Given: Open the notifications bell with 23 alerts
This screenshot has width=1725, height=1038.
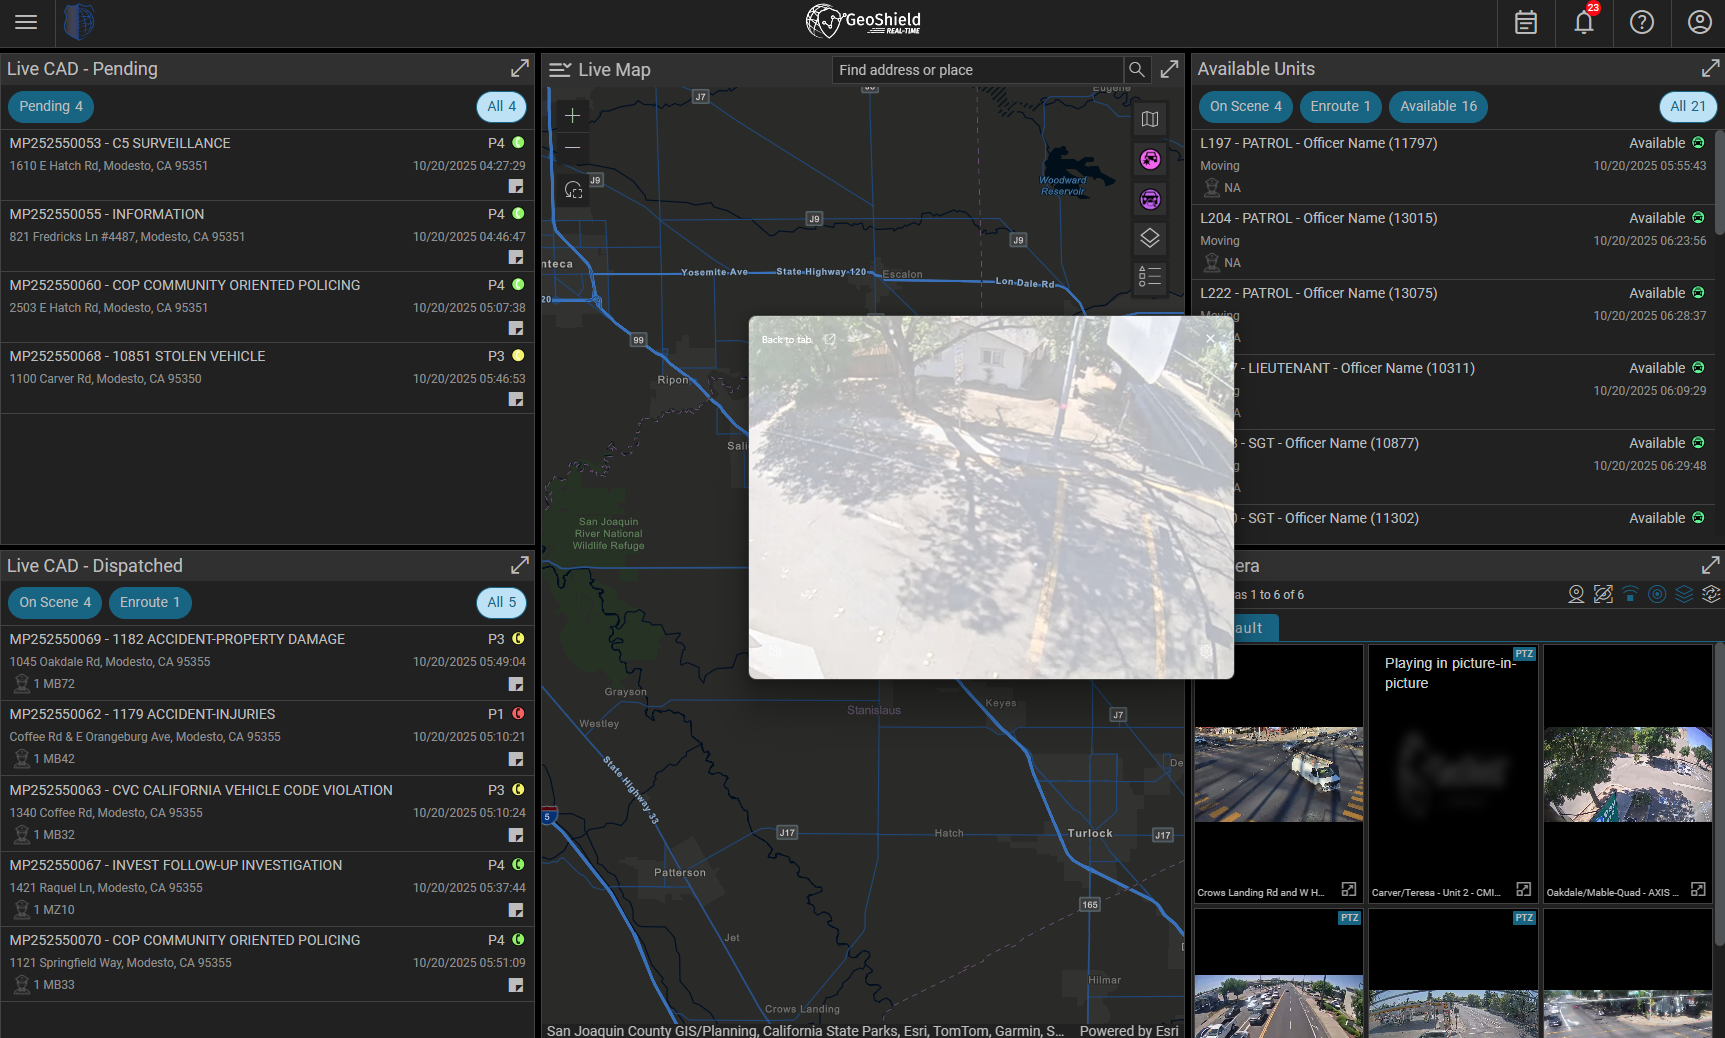Looking at the screenshot, I should [1583, 22].
